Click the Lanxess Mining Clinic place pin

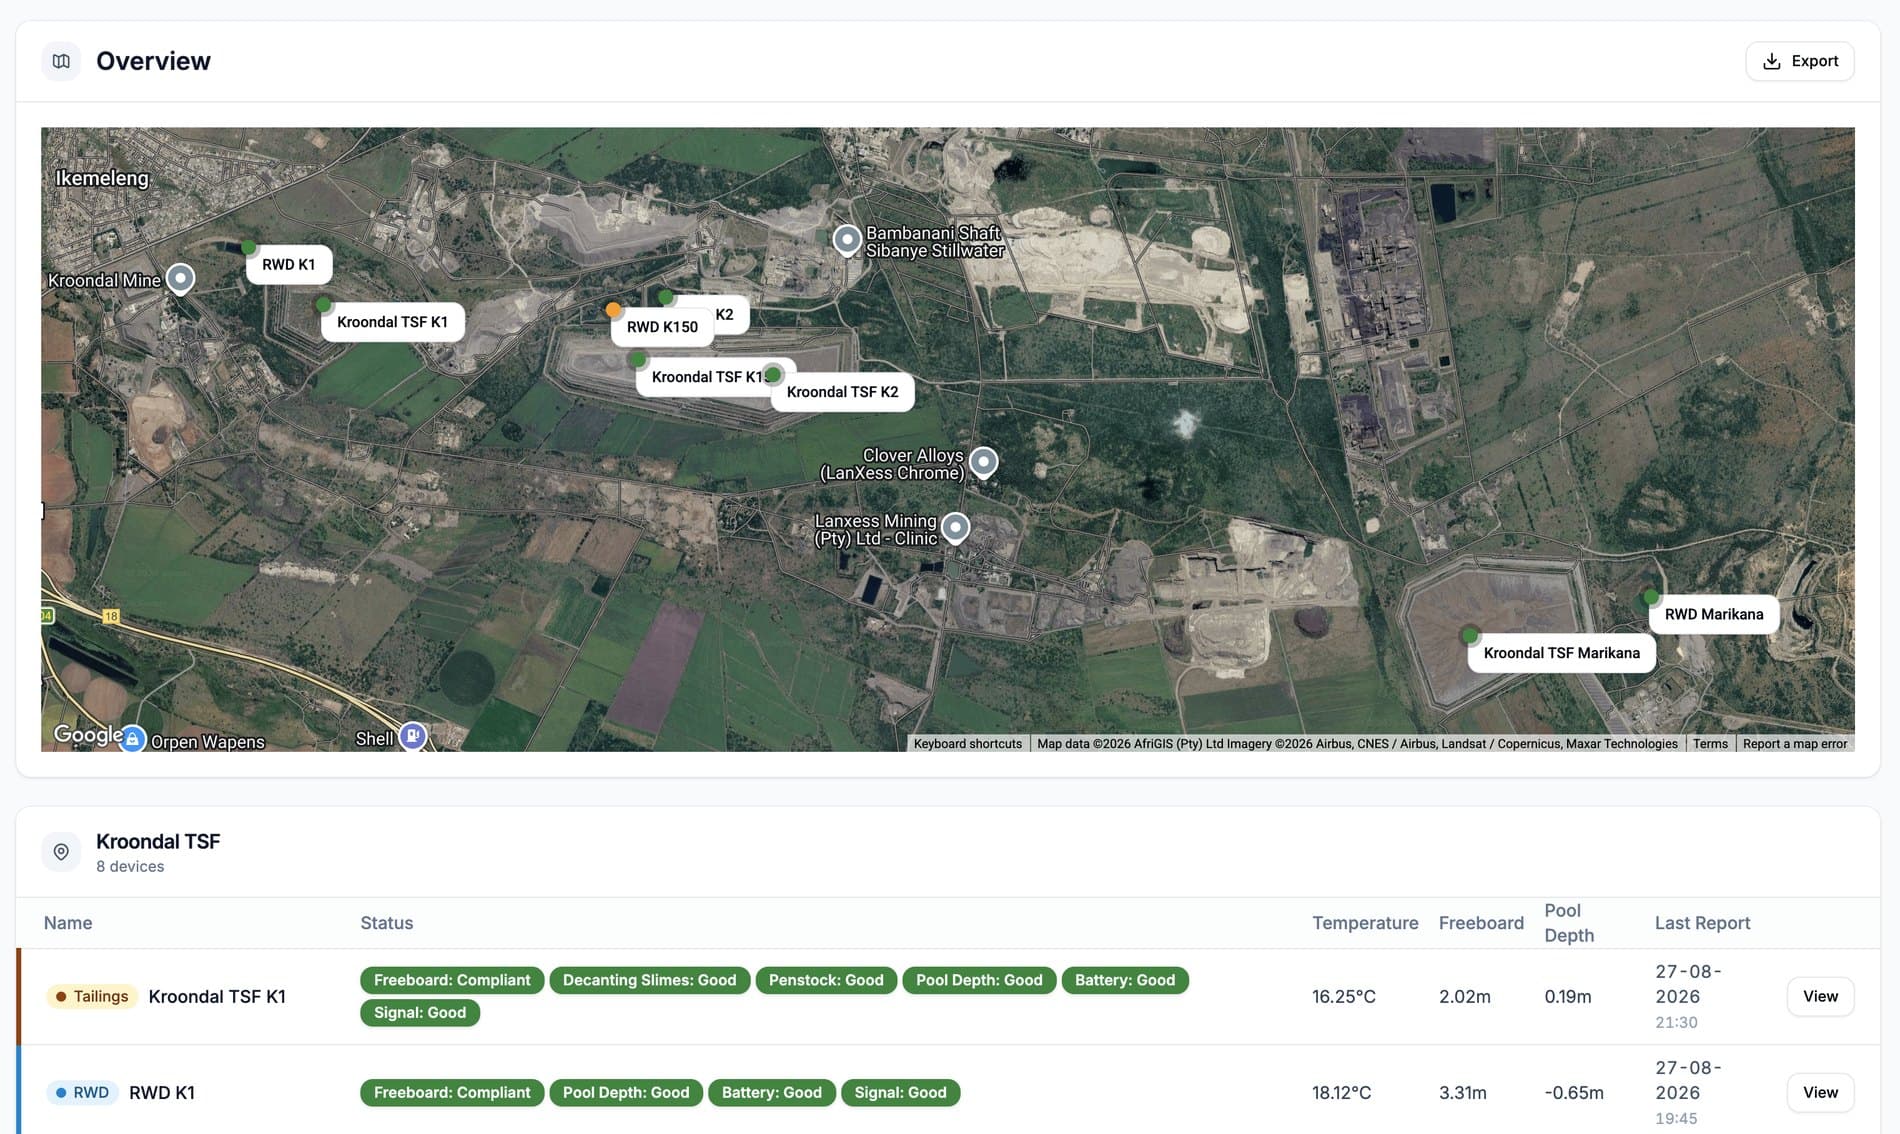[956, 527]
